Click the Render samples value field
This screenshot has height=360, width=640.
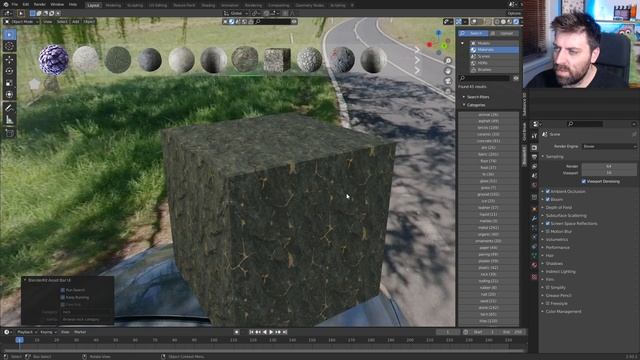tap(609, 166)
